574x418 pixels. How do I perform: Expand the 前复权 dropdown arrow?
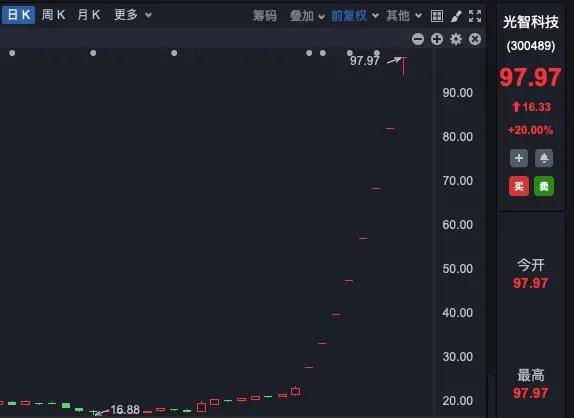coord(375,16)
